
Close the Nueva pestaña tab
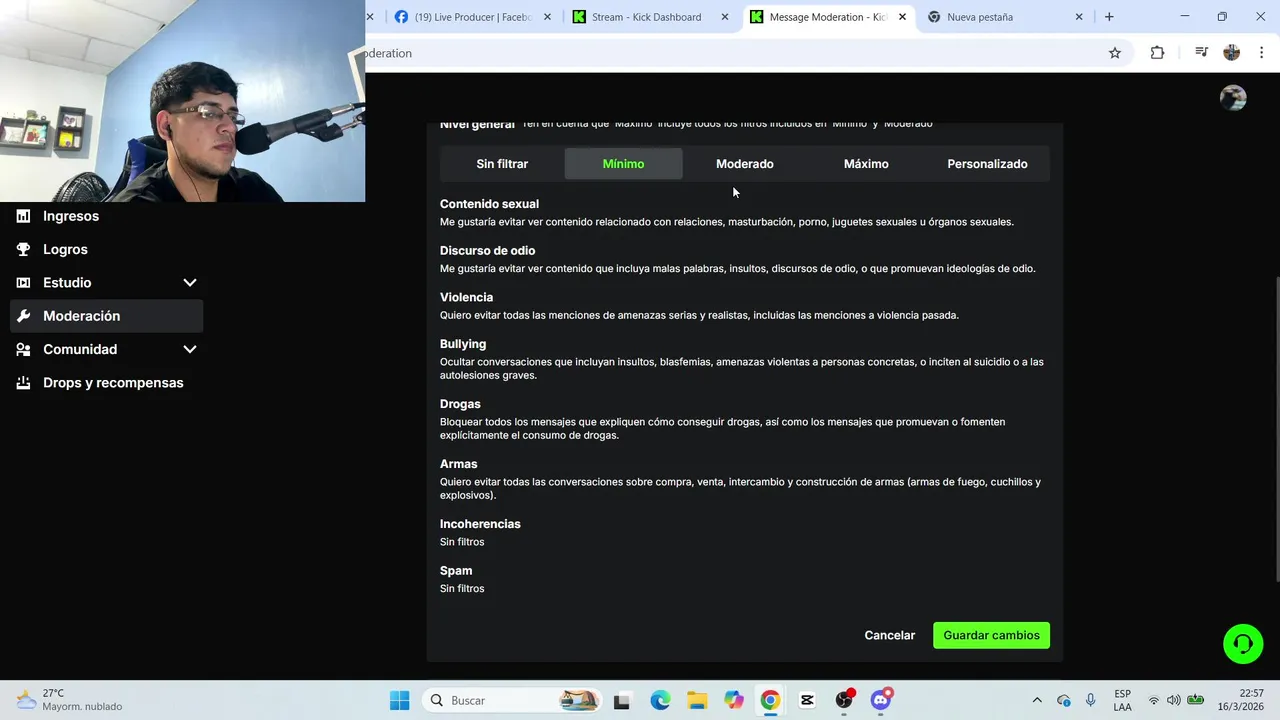click(x=1079, y=17)
